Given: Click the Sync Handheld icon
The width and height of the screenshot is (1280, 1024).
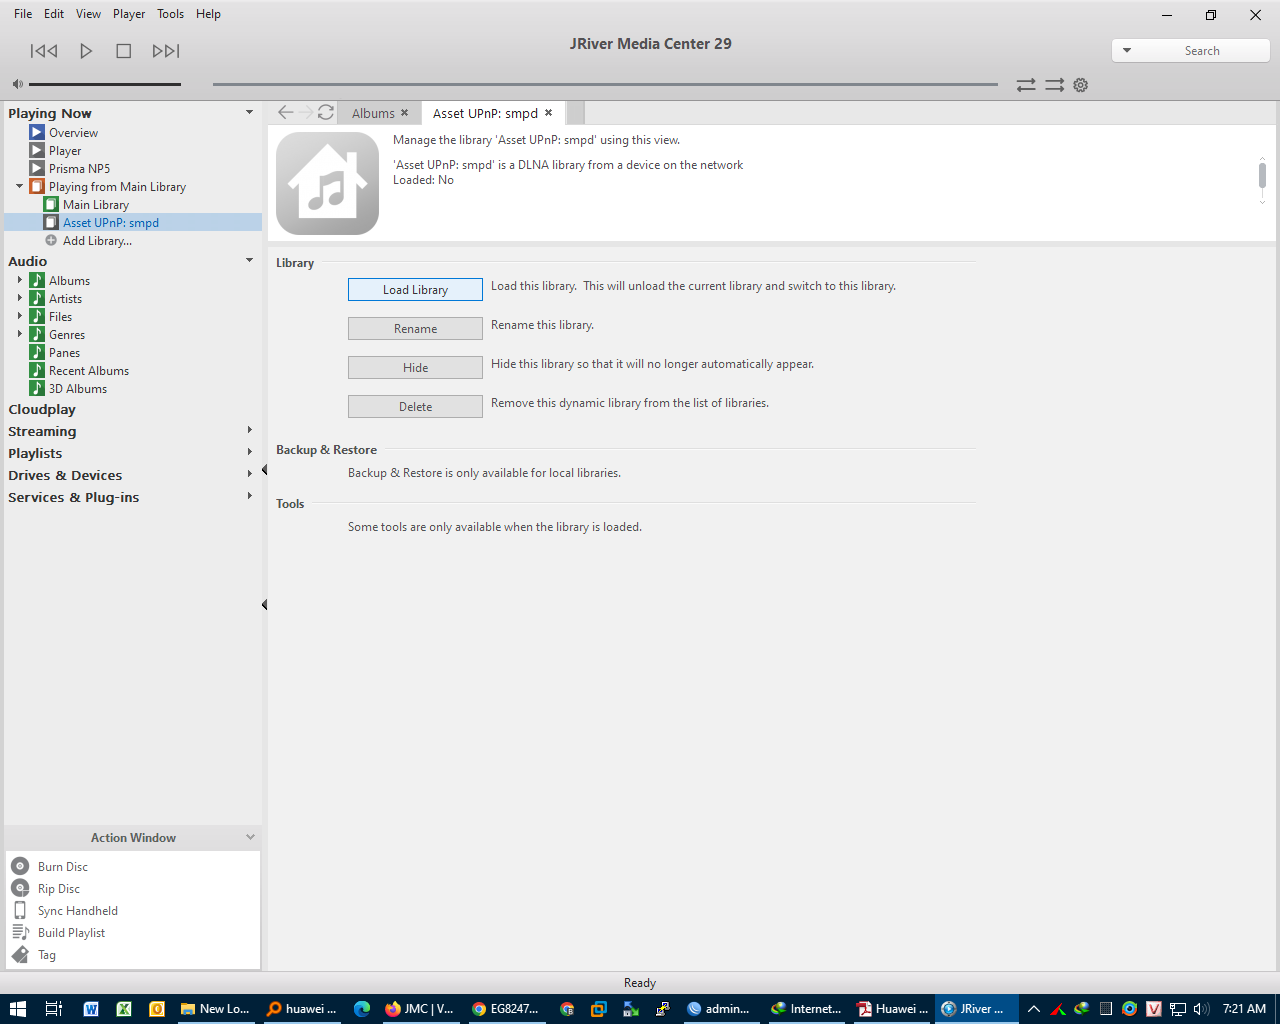Looking at the screenshot, I should pyautogui.click(x=20, y=910).
